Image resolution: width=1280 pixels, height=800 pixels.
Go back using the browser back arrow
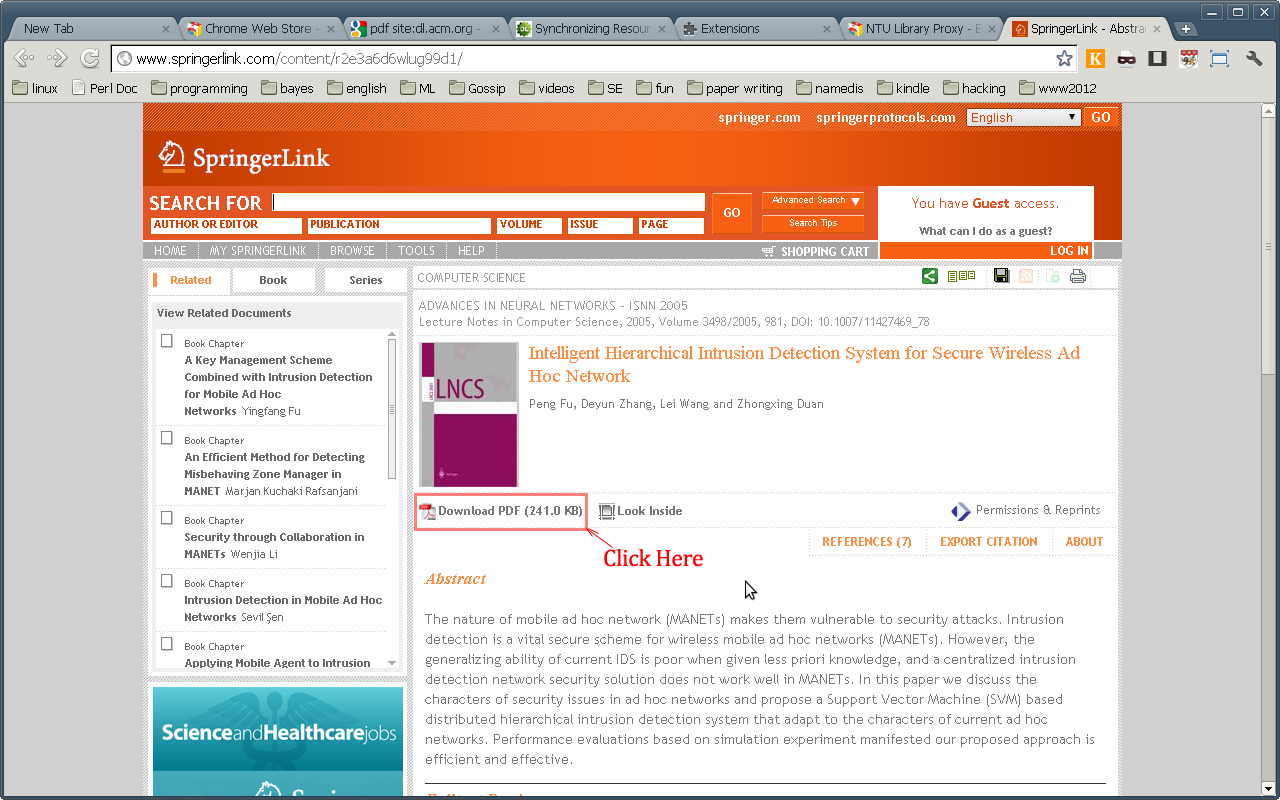point(24,59)
